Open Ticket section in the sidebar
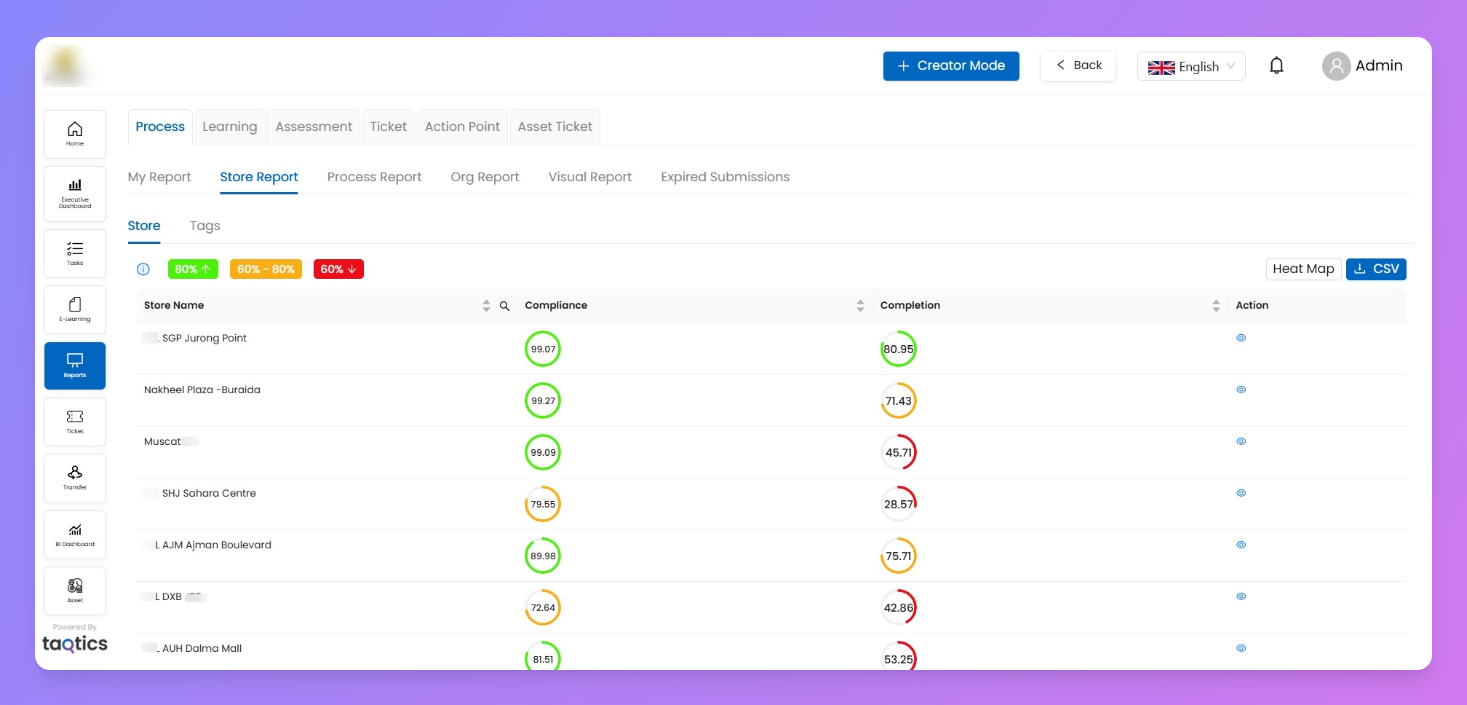 click(75, 421)
